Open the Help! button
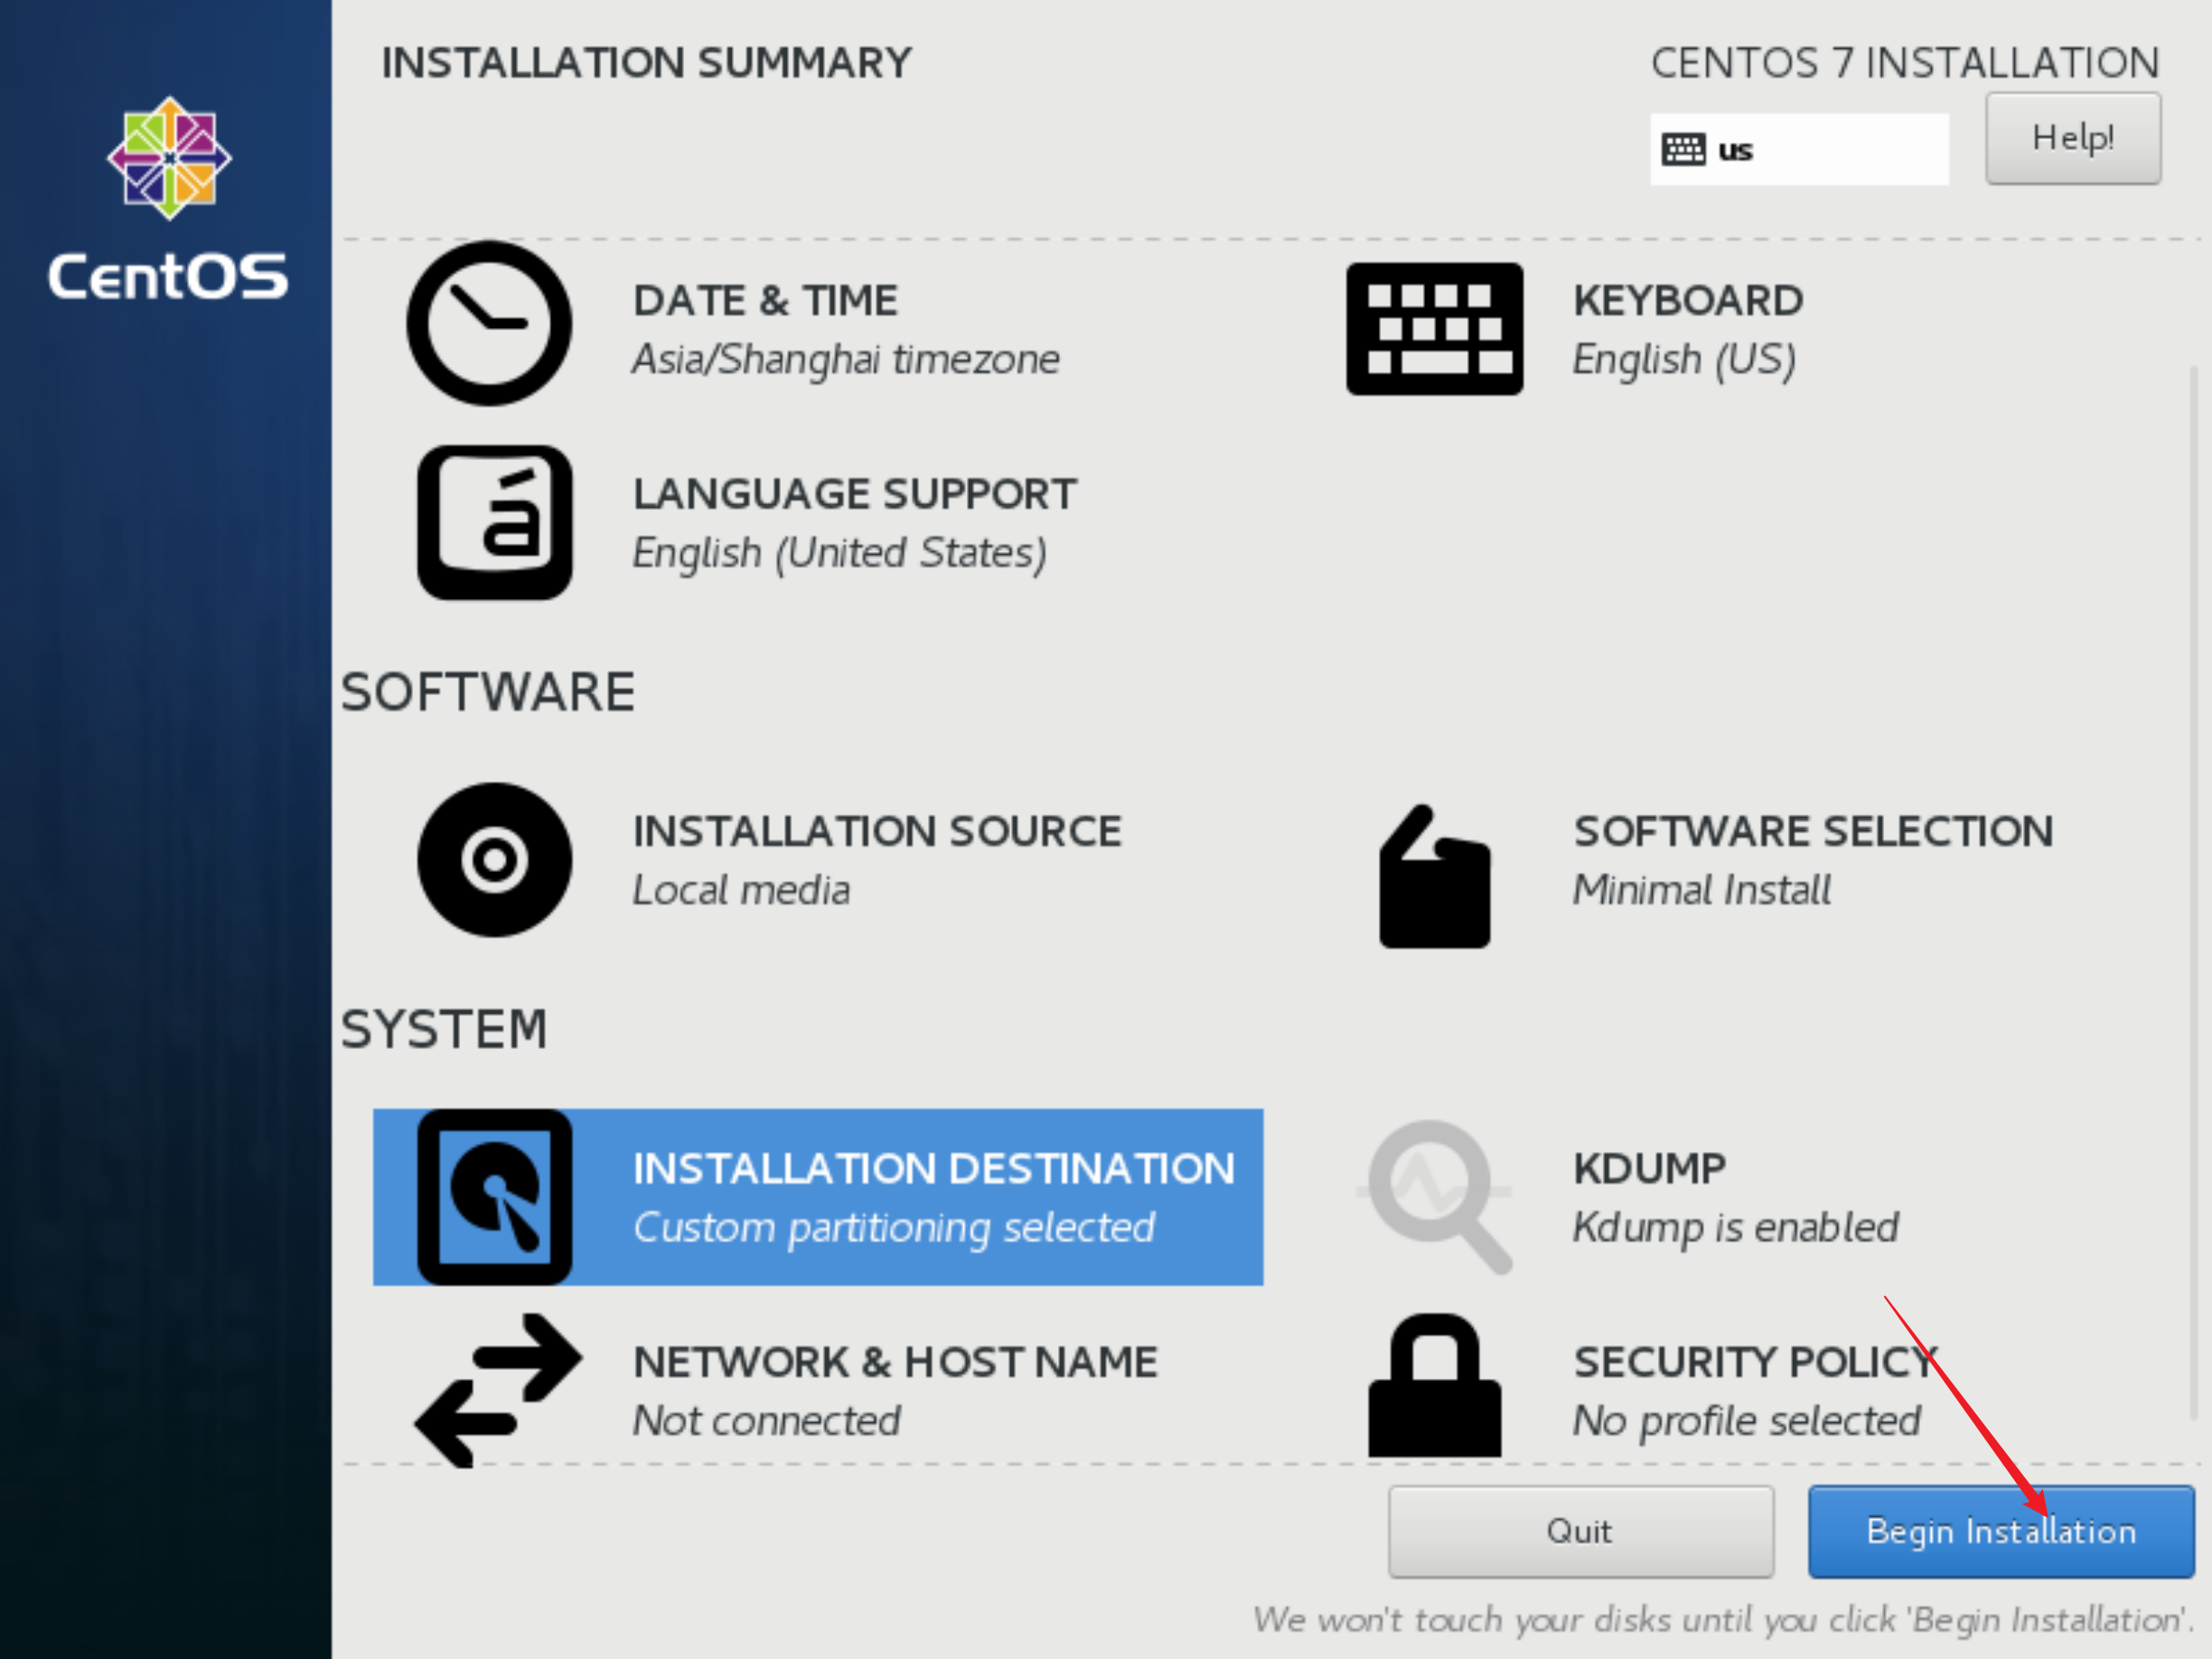The width and height of the screenshot is (2212, 1659). point(2073,138)
